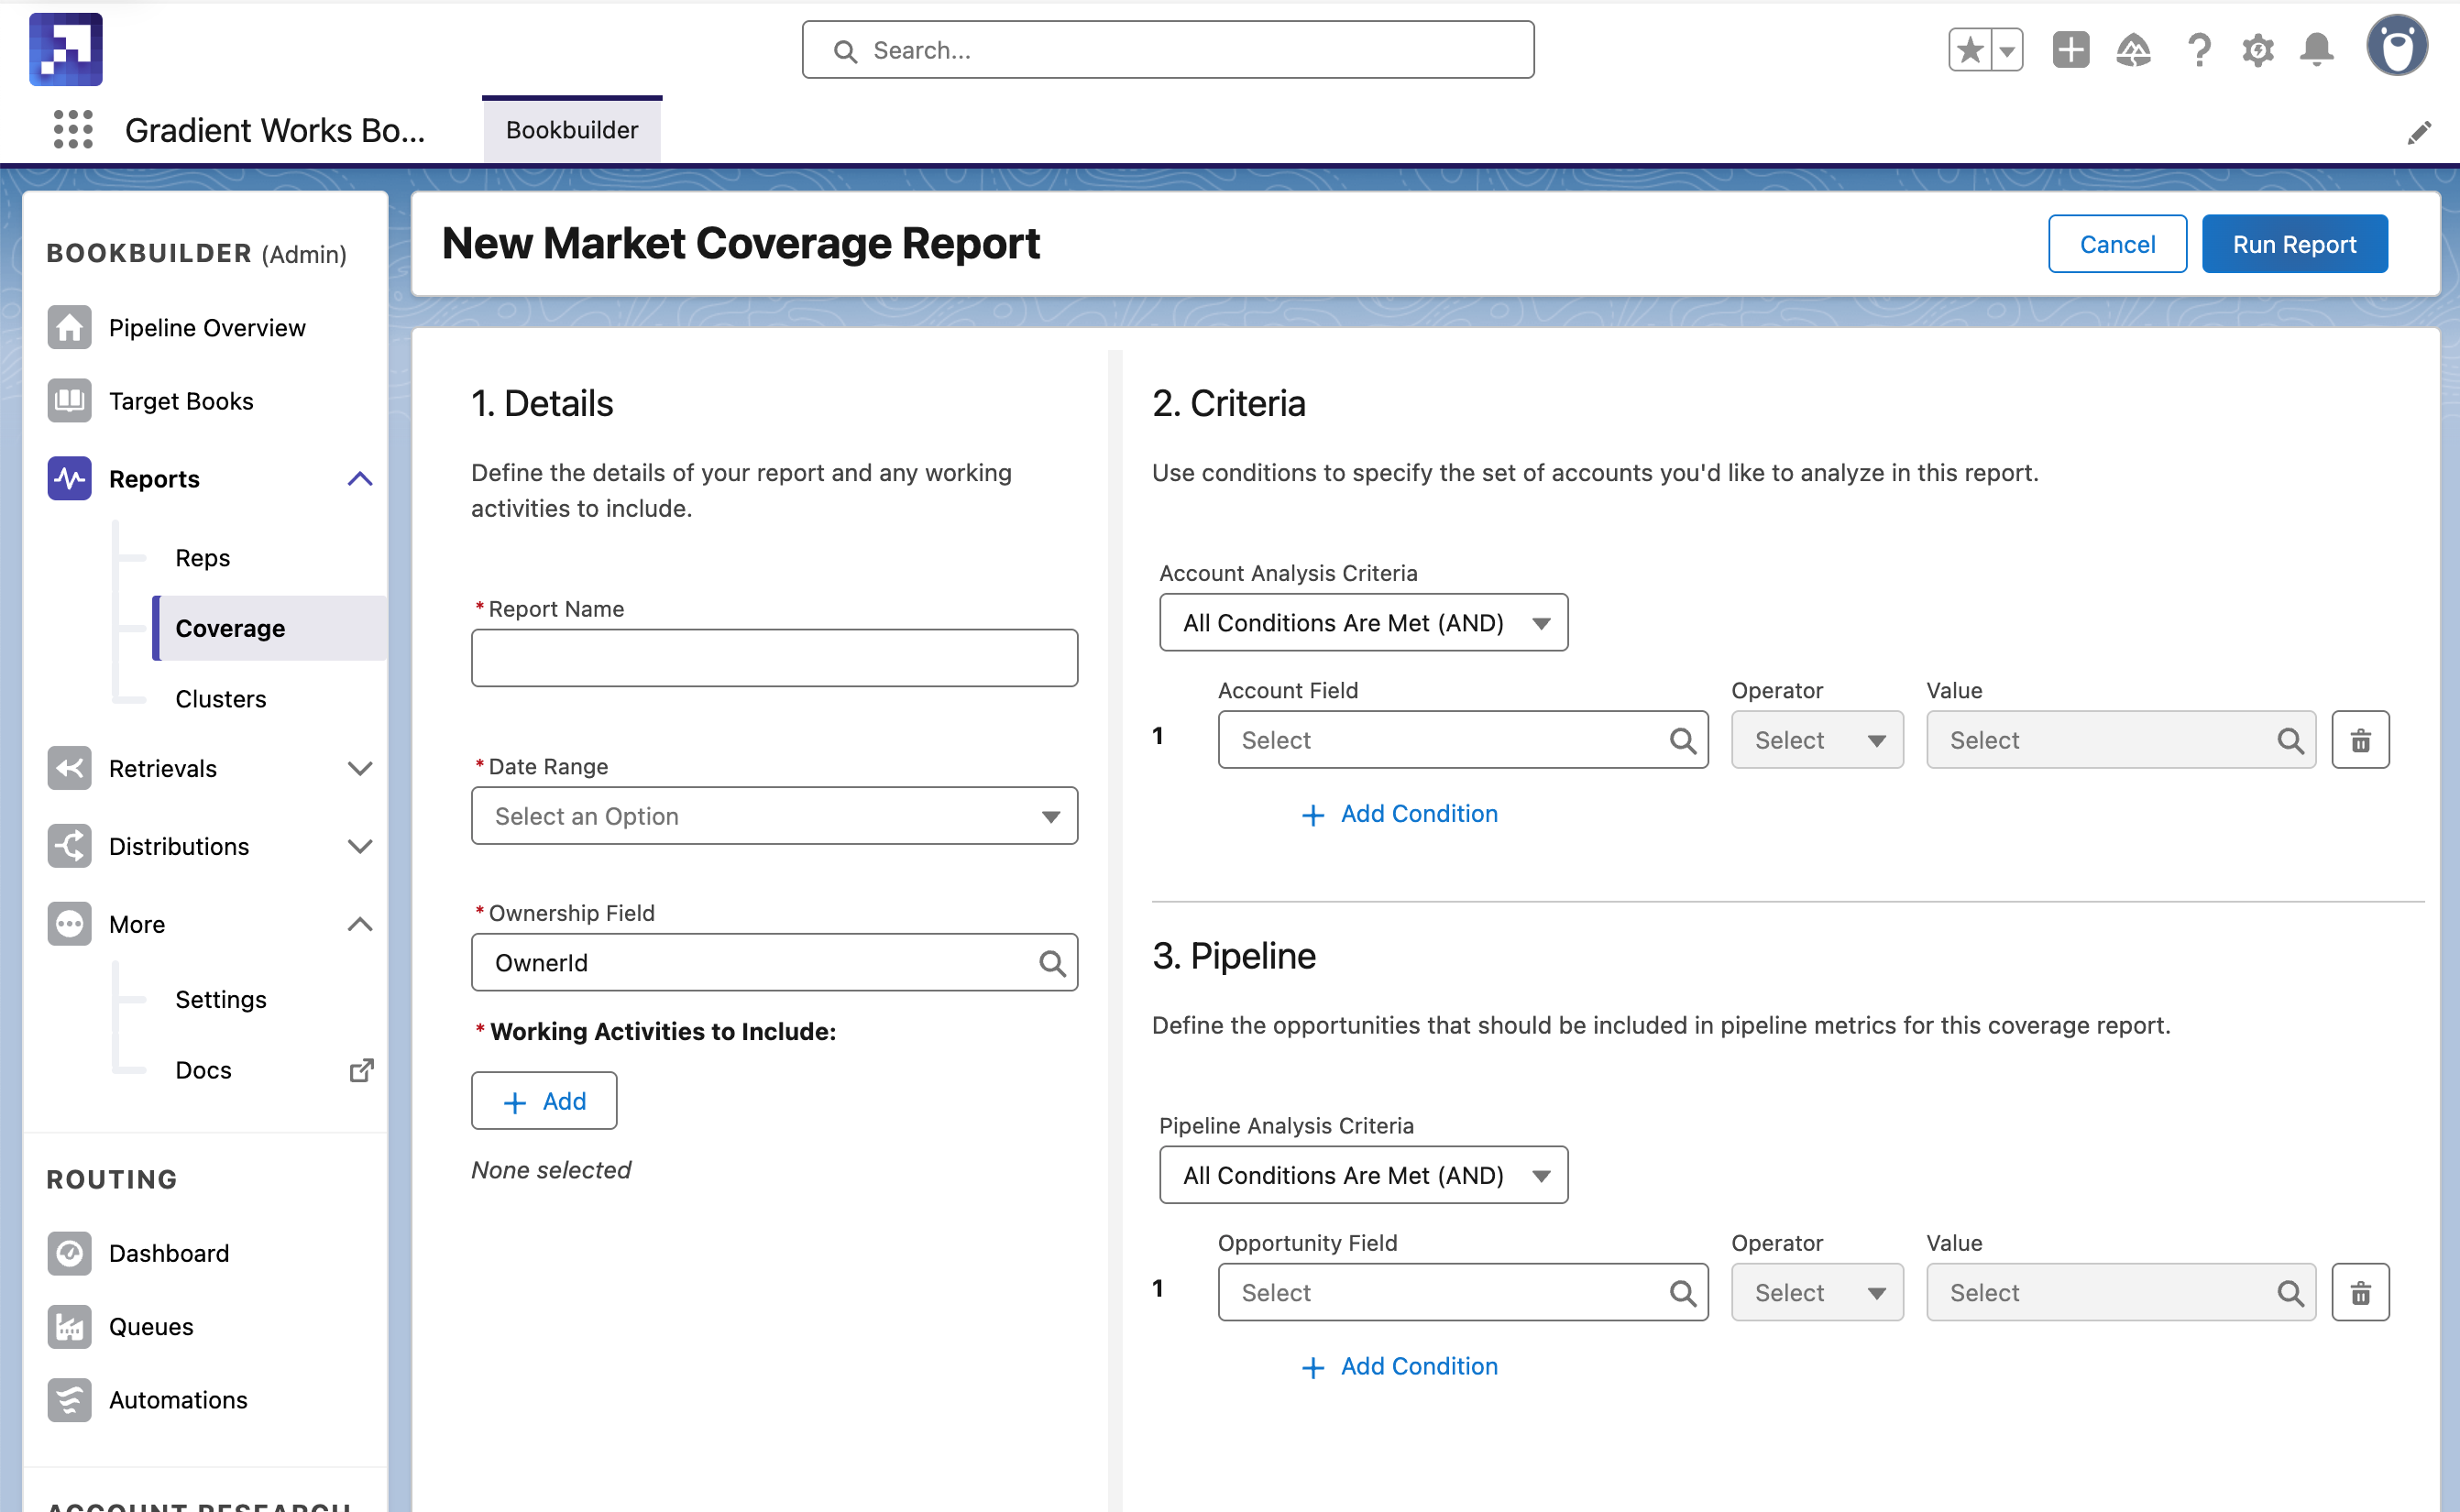Open the Account Analysis Criteria dropdown
The width and height of the screenshot is (2460, 1512).
(x=1362, y=623)
